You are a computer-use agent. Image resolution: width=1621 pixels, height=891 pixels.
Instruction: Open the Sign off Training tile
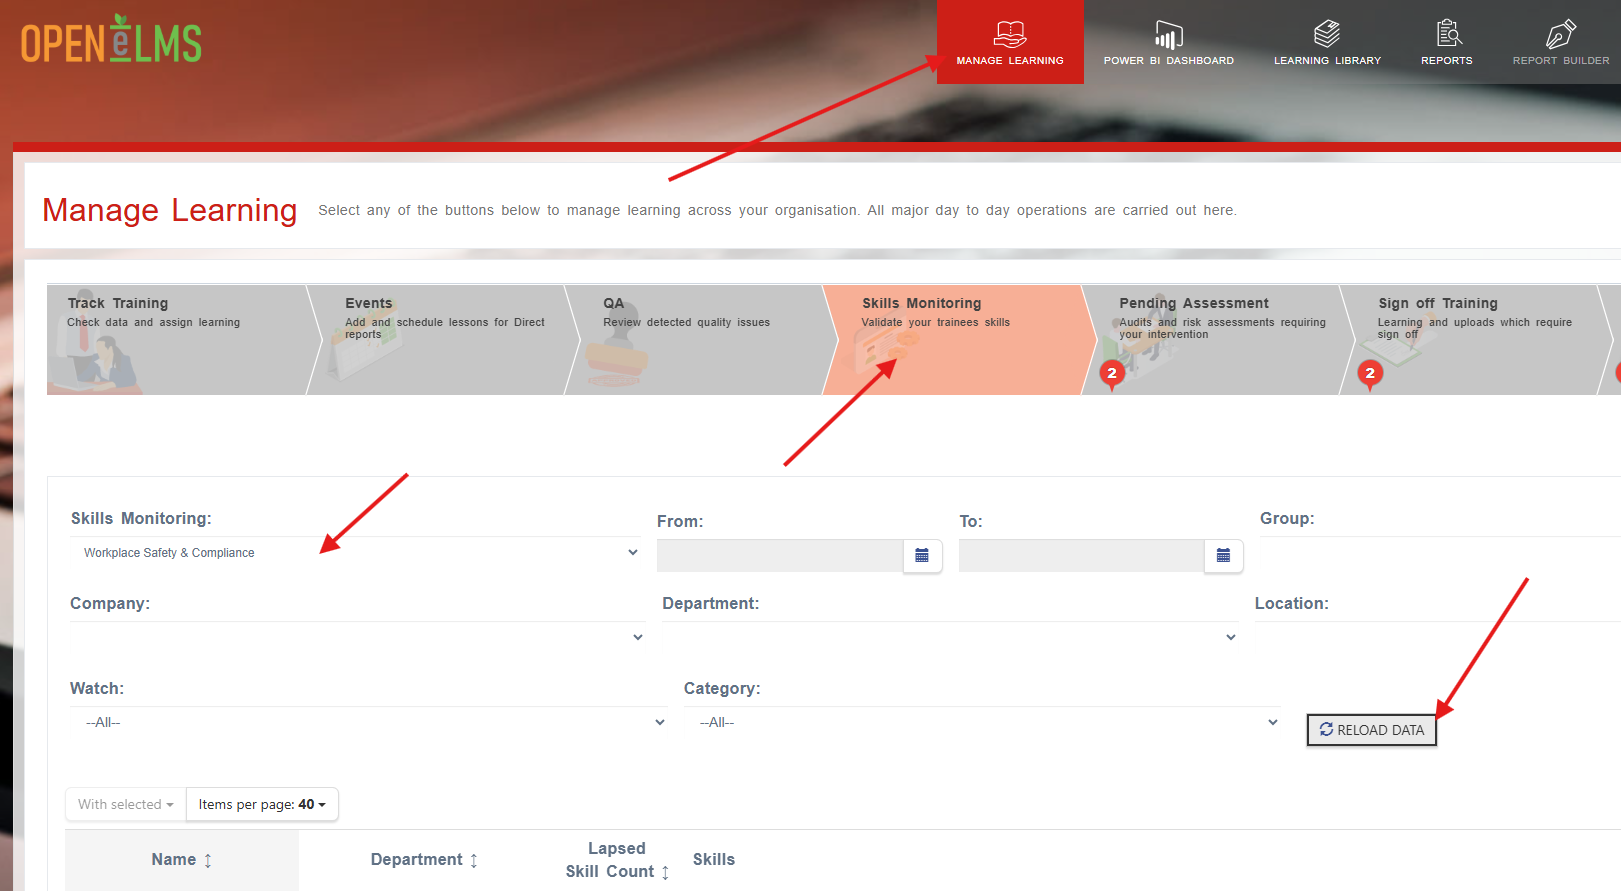(x=1474, y=340)
